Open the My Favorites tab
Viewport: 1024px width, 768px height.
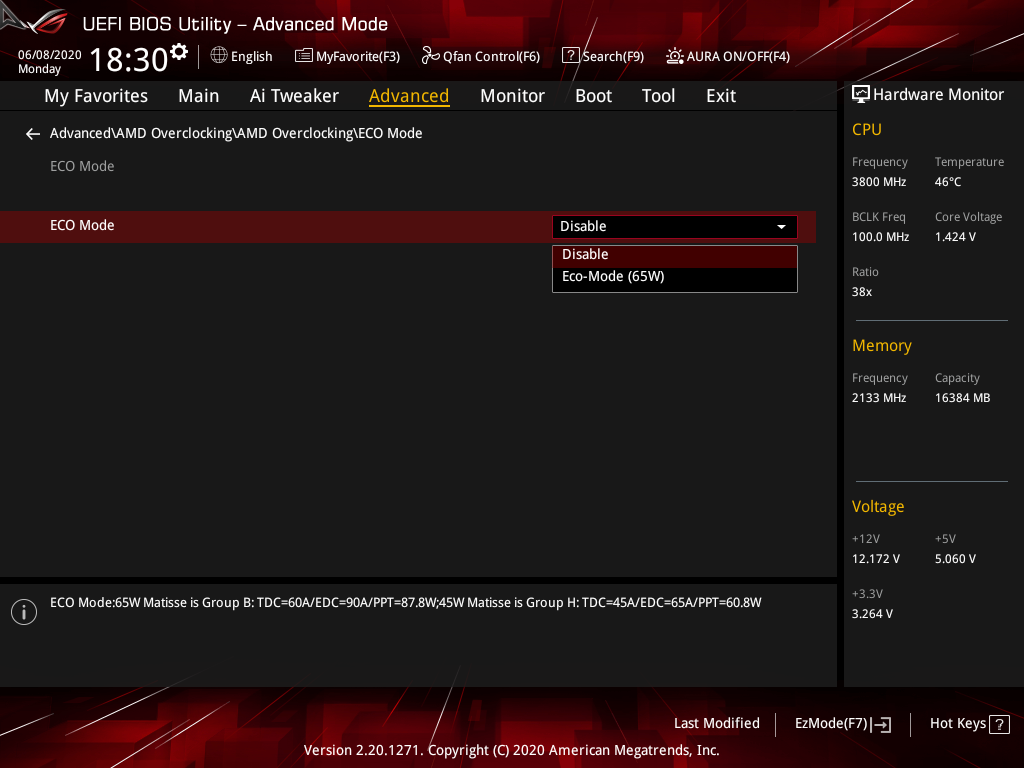click(x=96, y=96)
